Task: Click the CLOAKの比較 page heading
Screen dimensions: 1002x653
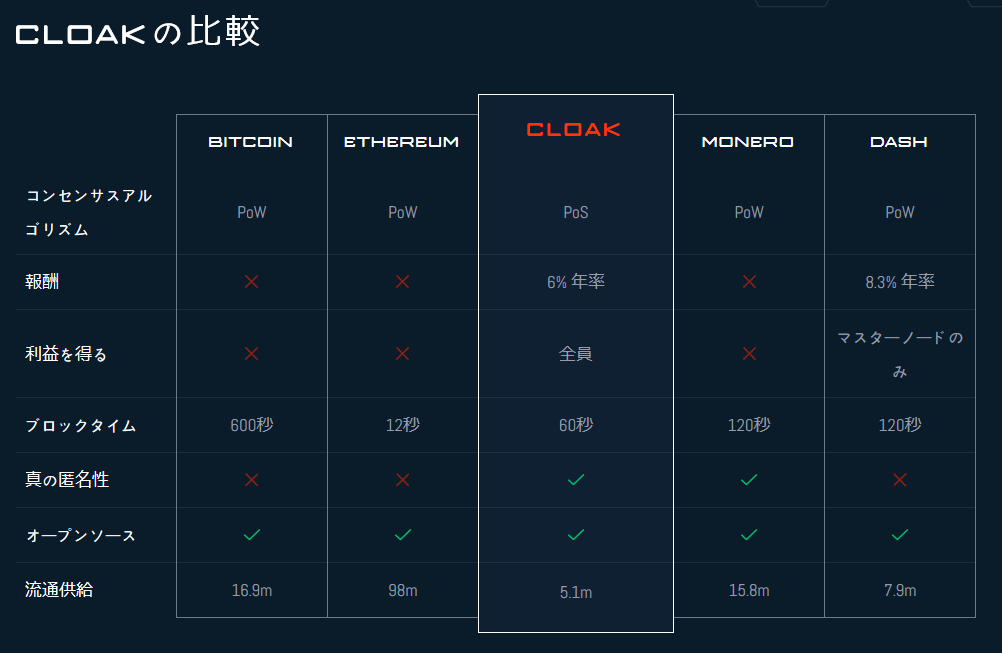Action: pos(137,32)
